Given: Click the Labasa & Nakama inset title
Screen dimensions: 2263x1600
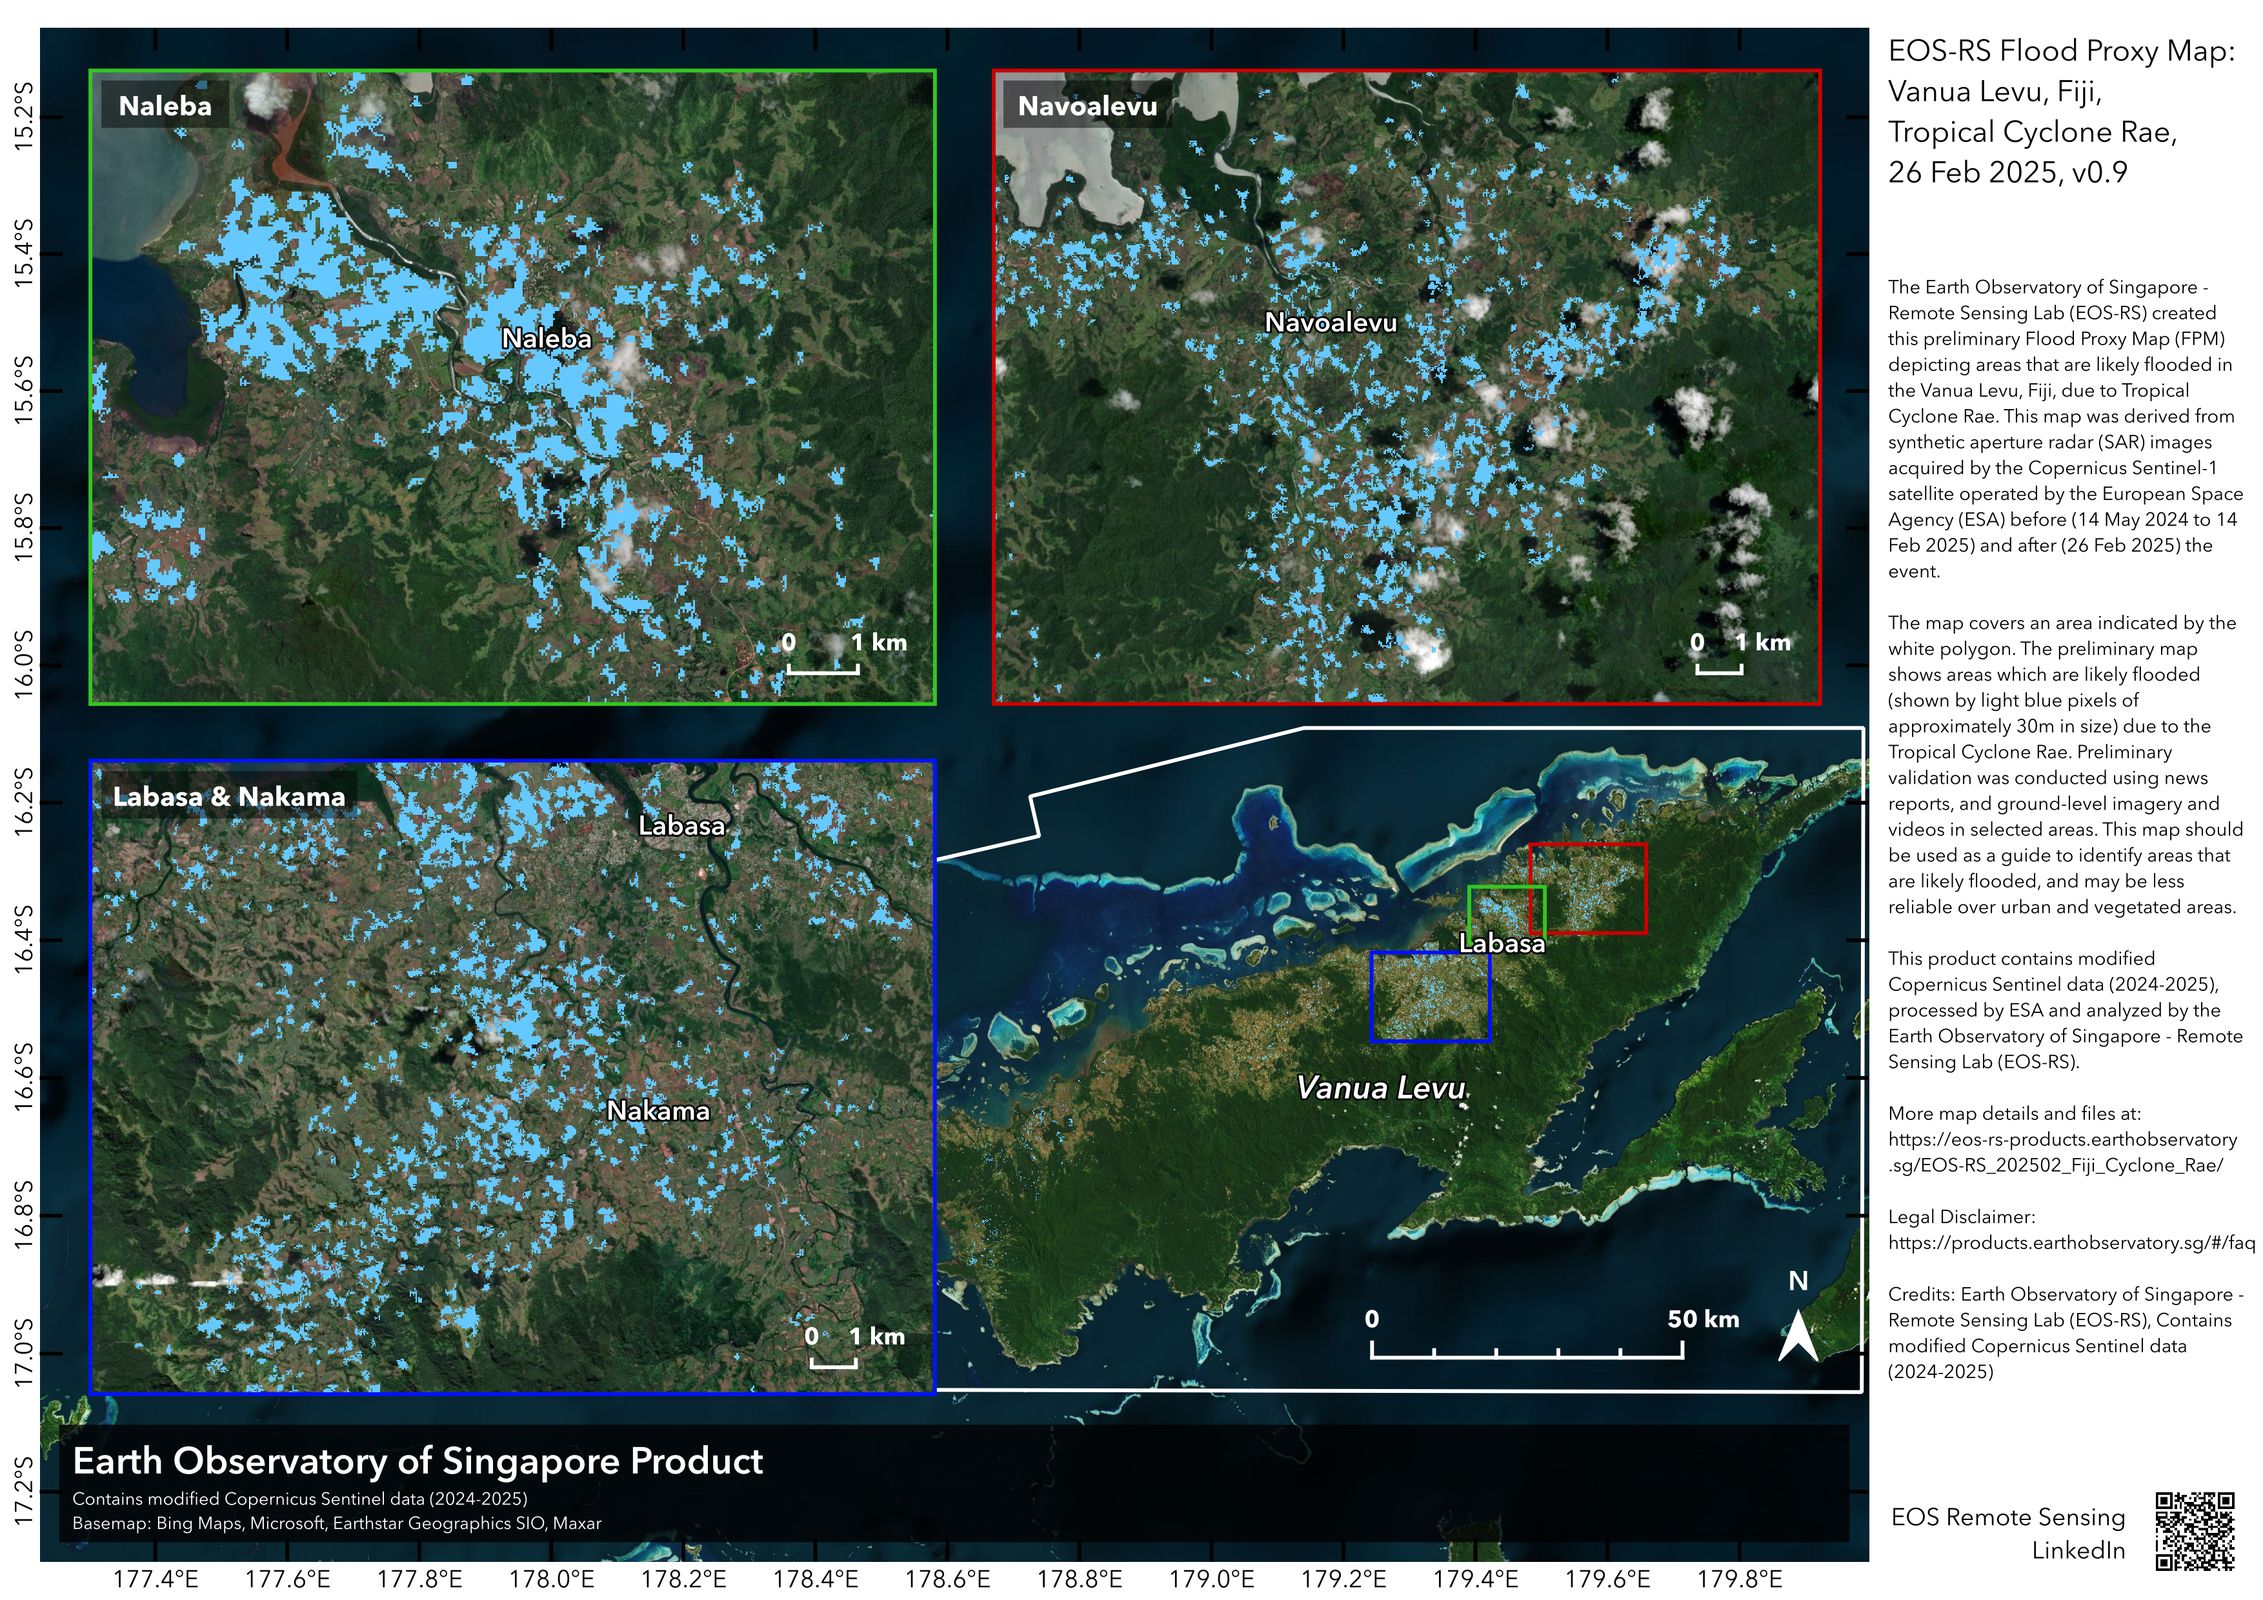Looking at the screenshot, I should click(229, 797).
